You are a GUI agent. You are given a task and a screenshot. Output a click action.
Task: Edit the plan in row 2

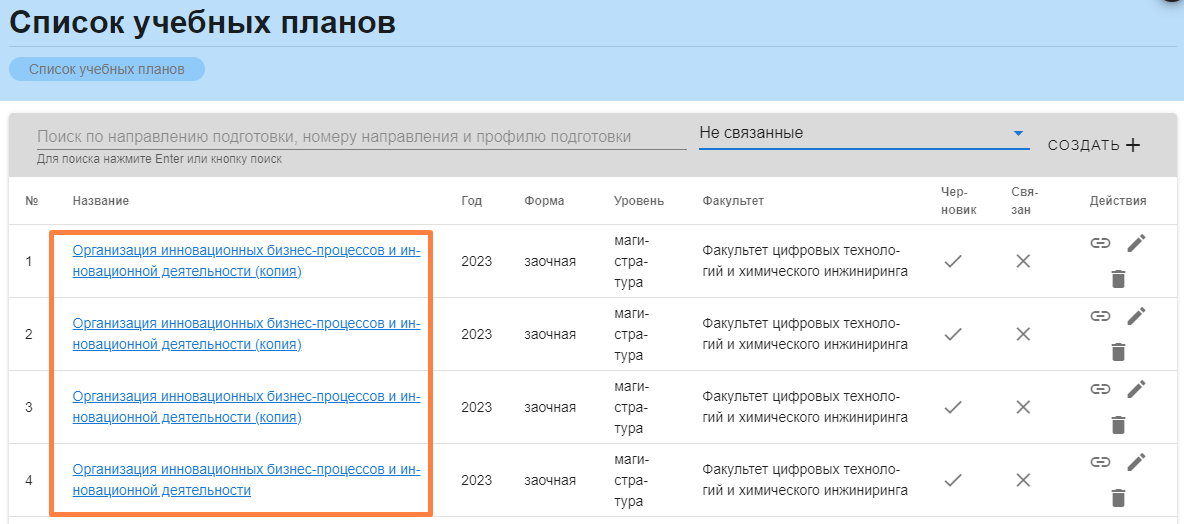[1135, 316]
